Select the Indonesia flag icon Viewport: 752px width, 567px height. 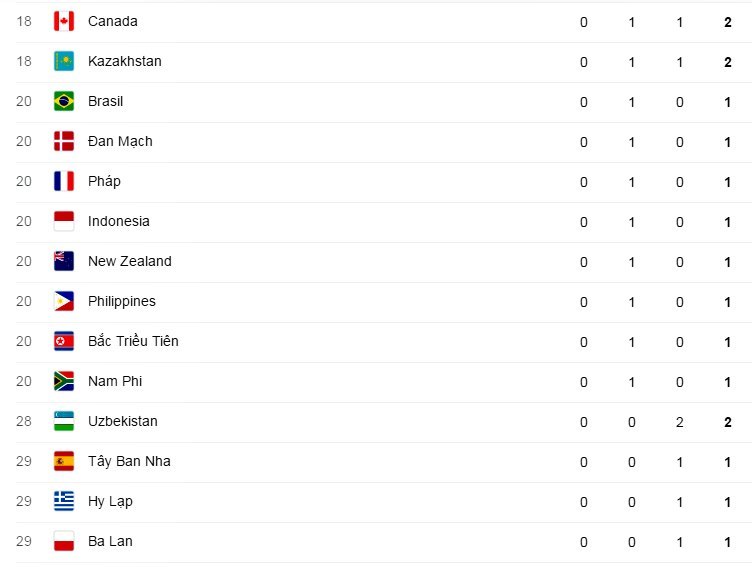click(64, 221)
